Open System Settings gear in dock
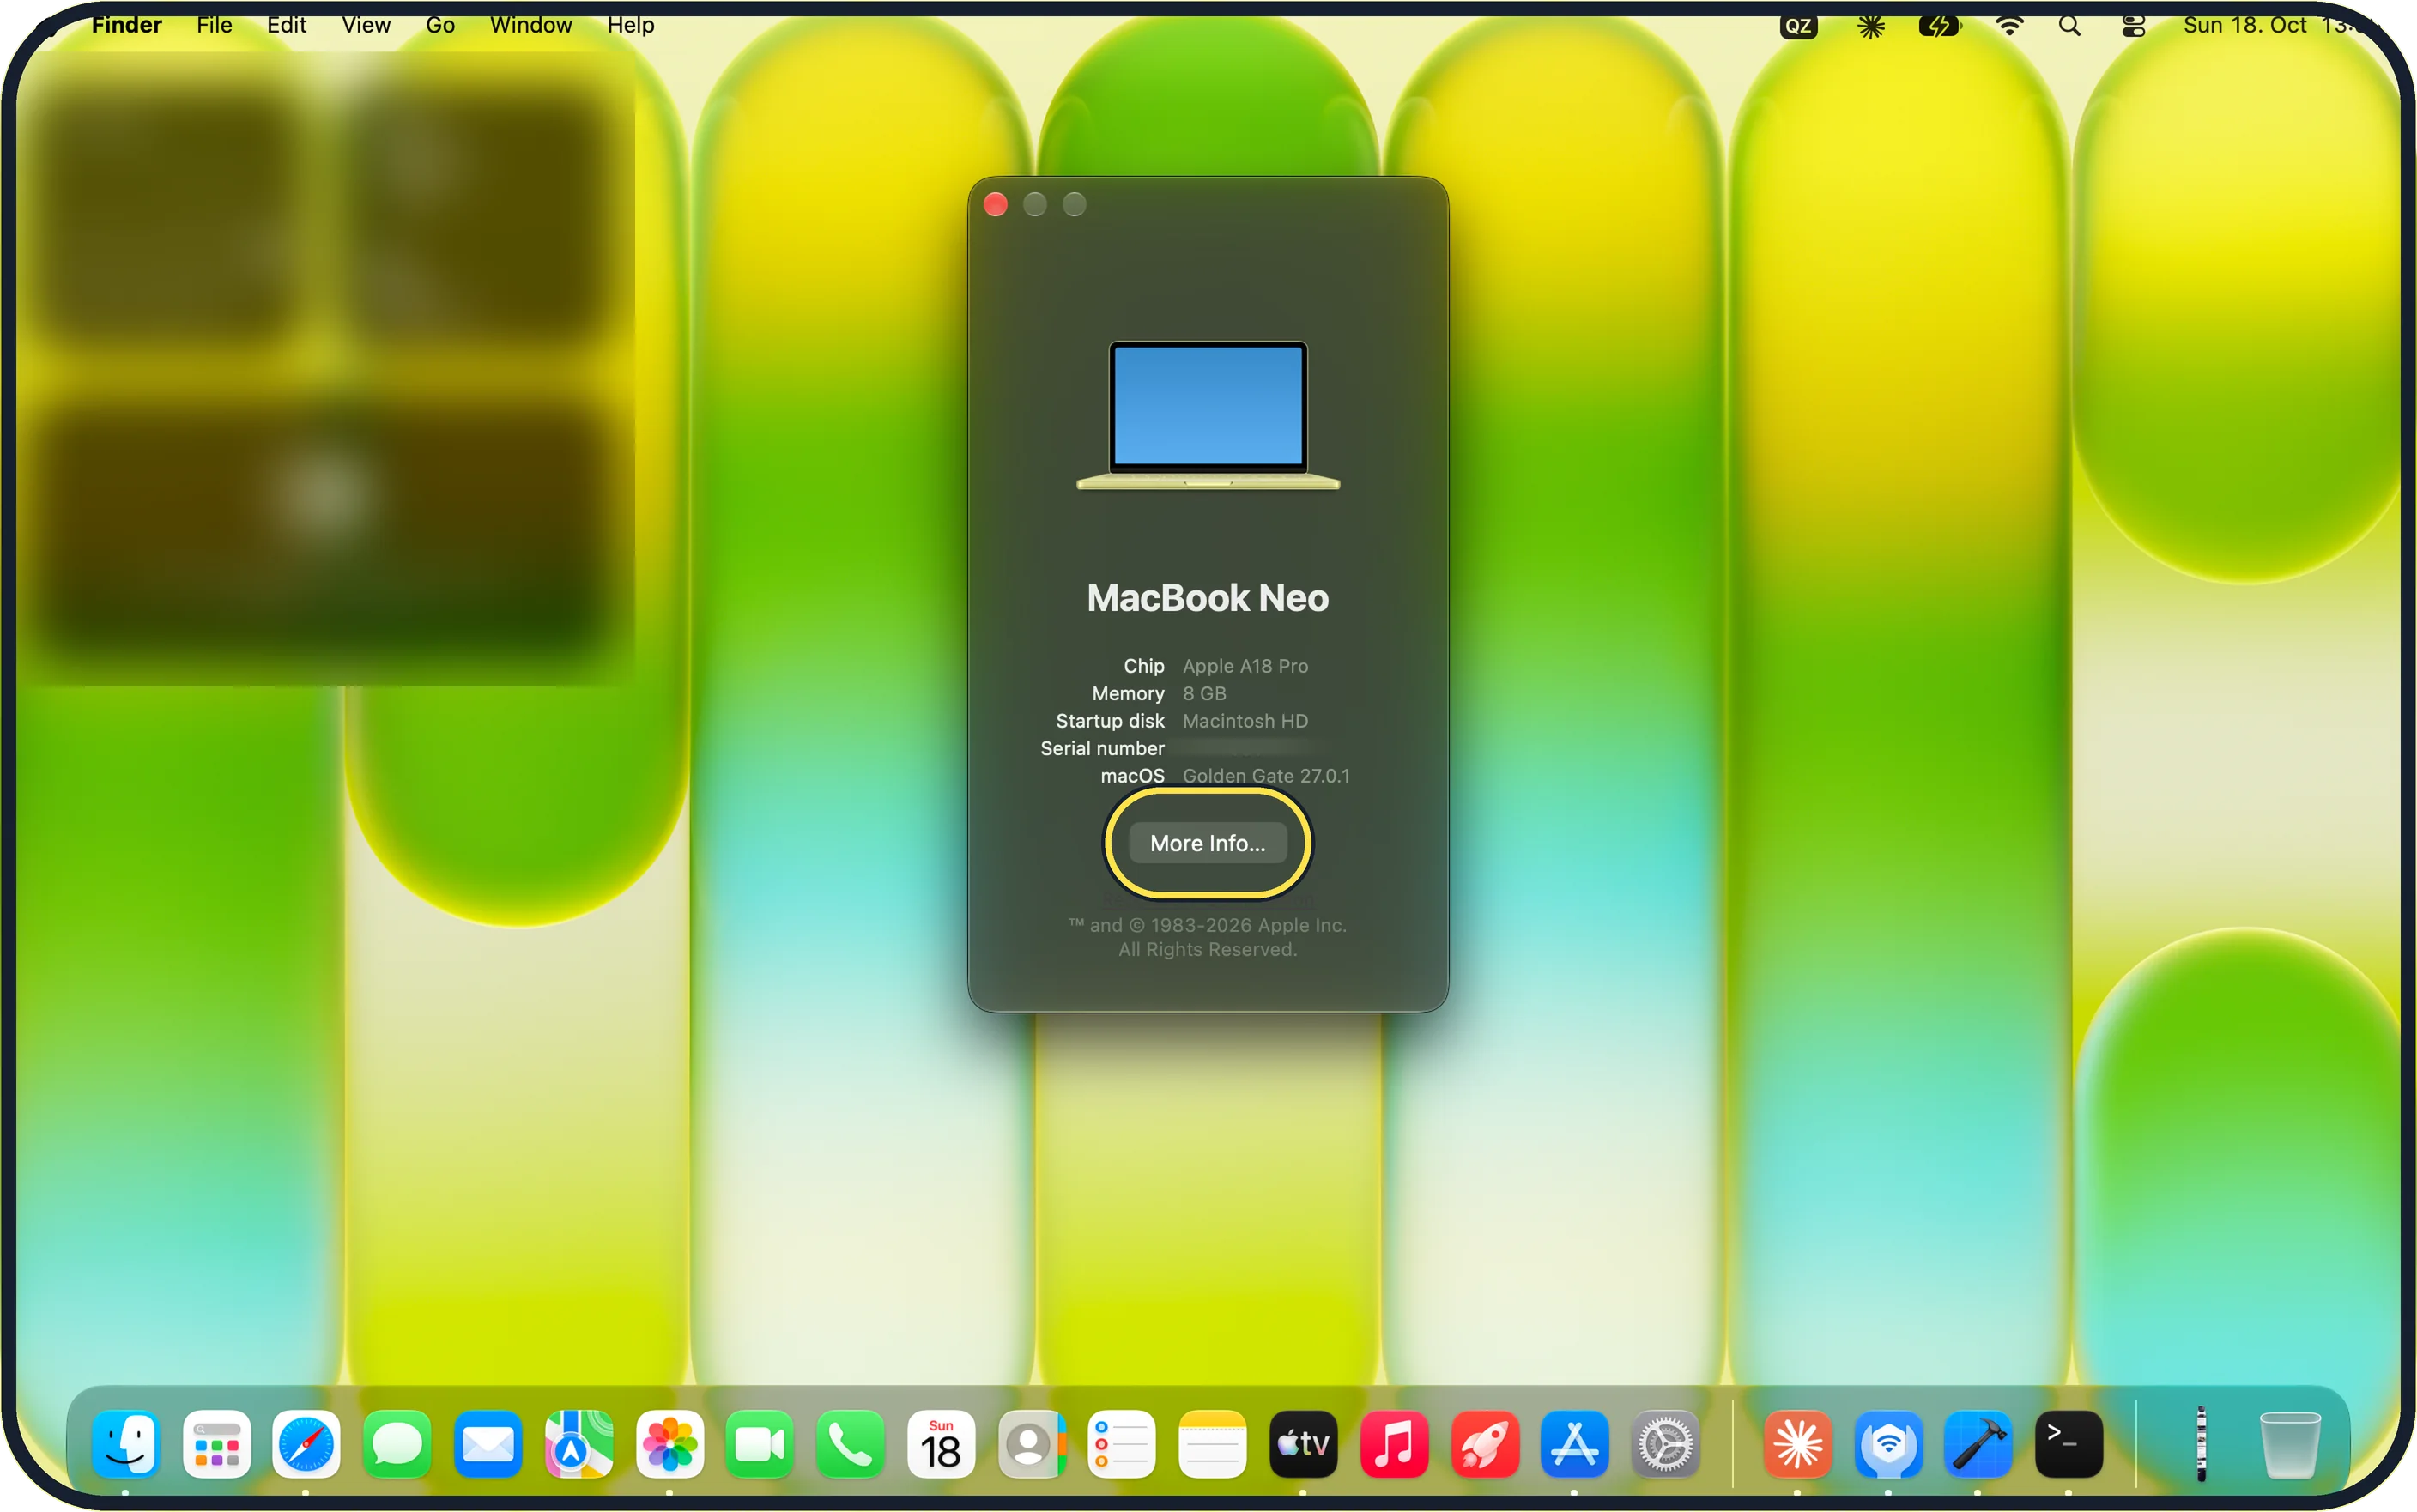 (x=1666, y=1444)
